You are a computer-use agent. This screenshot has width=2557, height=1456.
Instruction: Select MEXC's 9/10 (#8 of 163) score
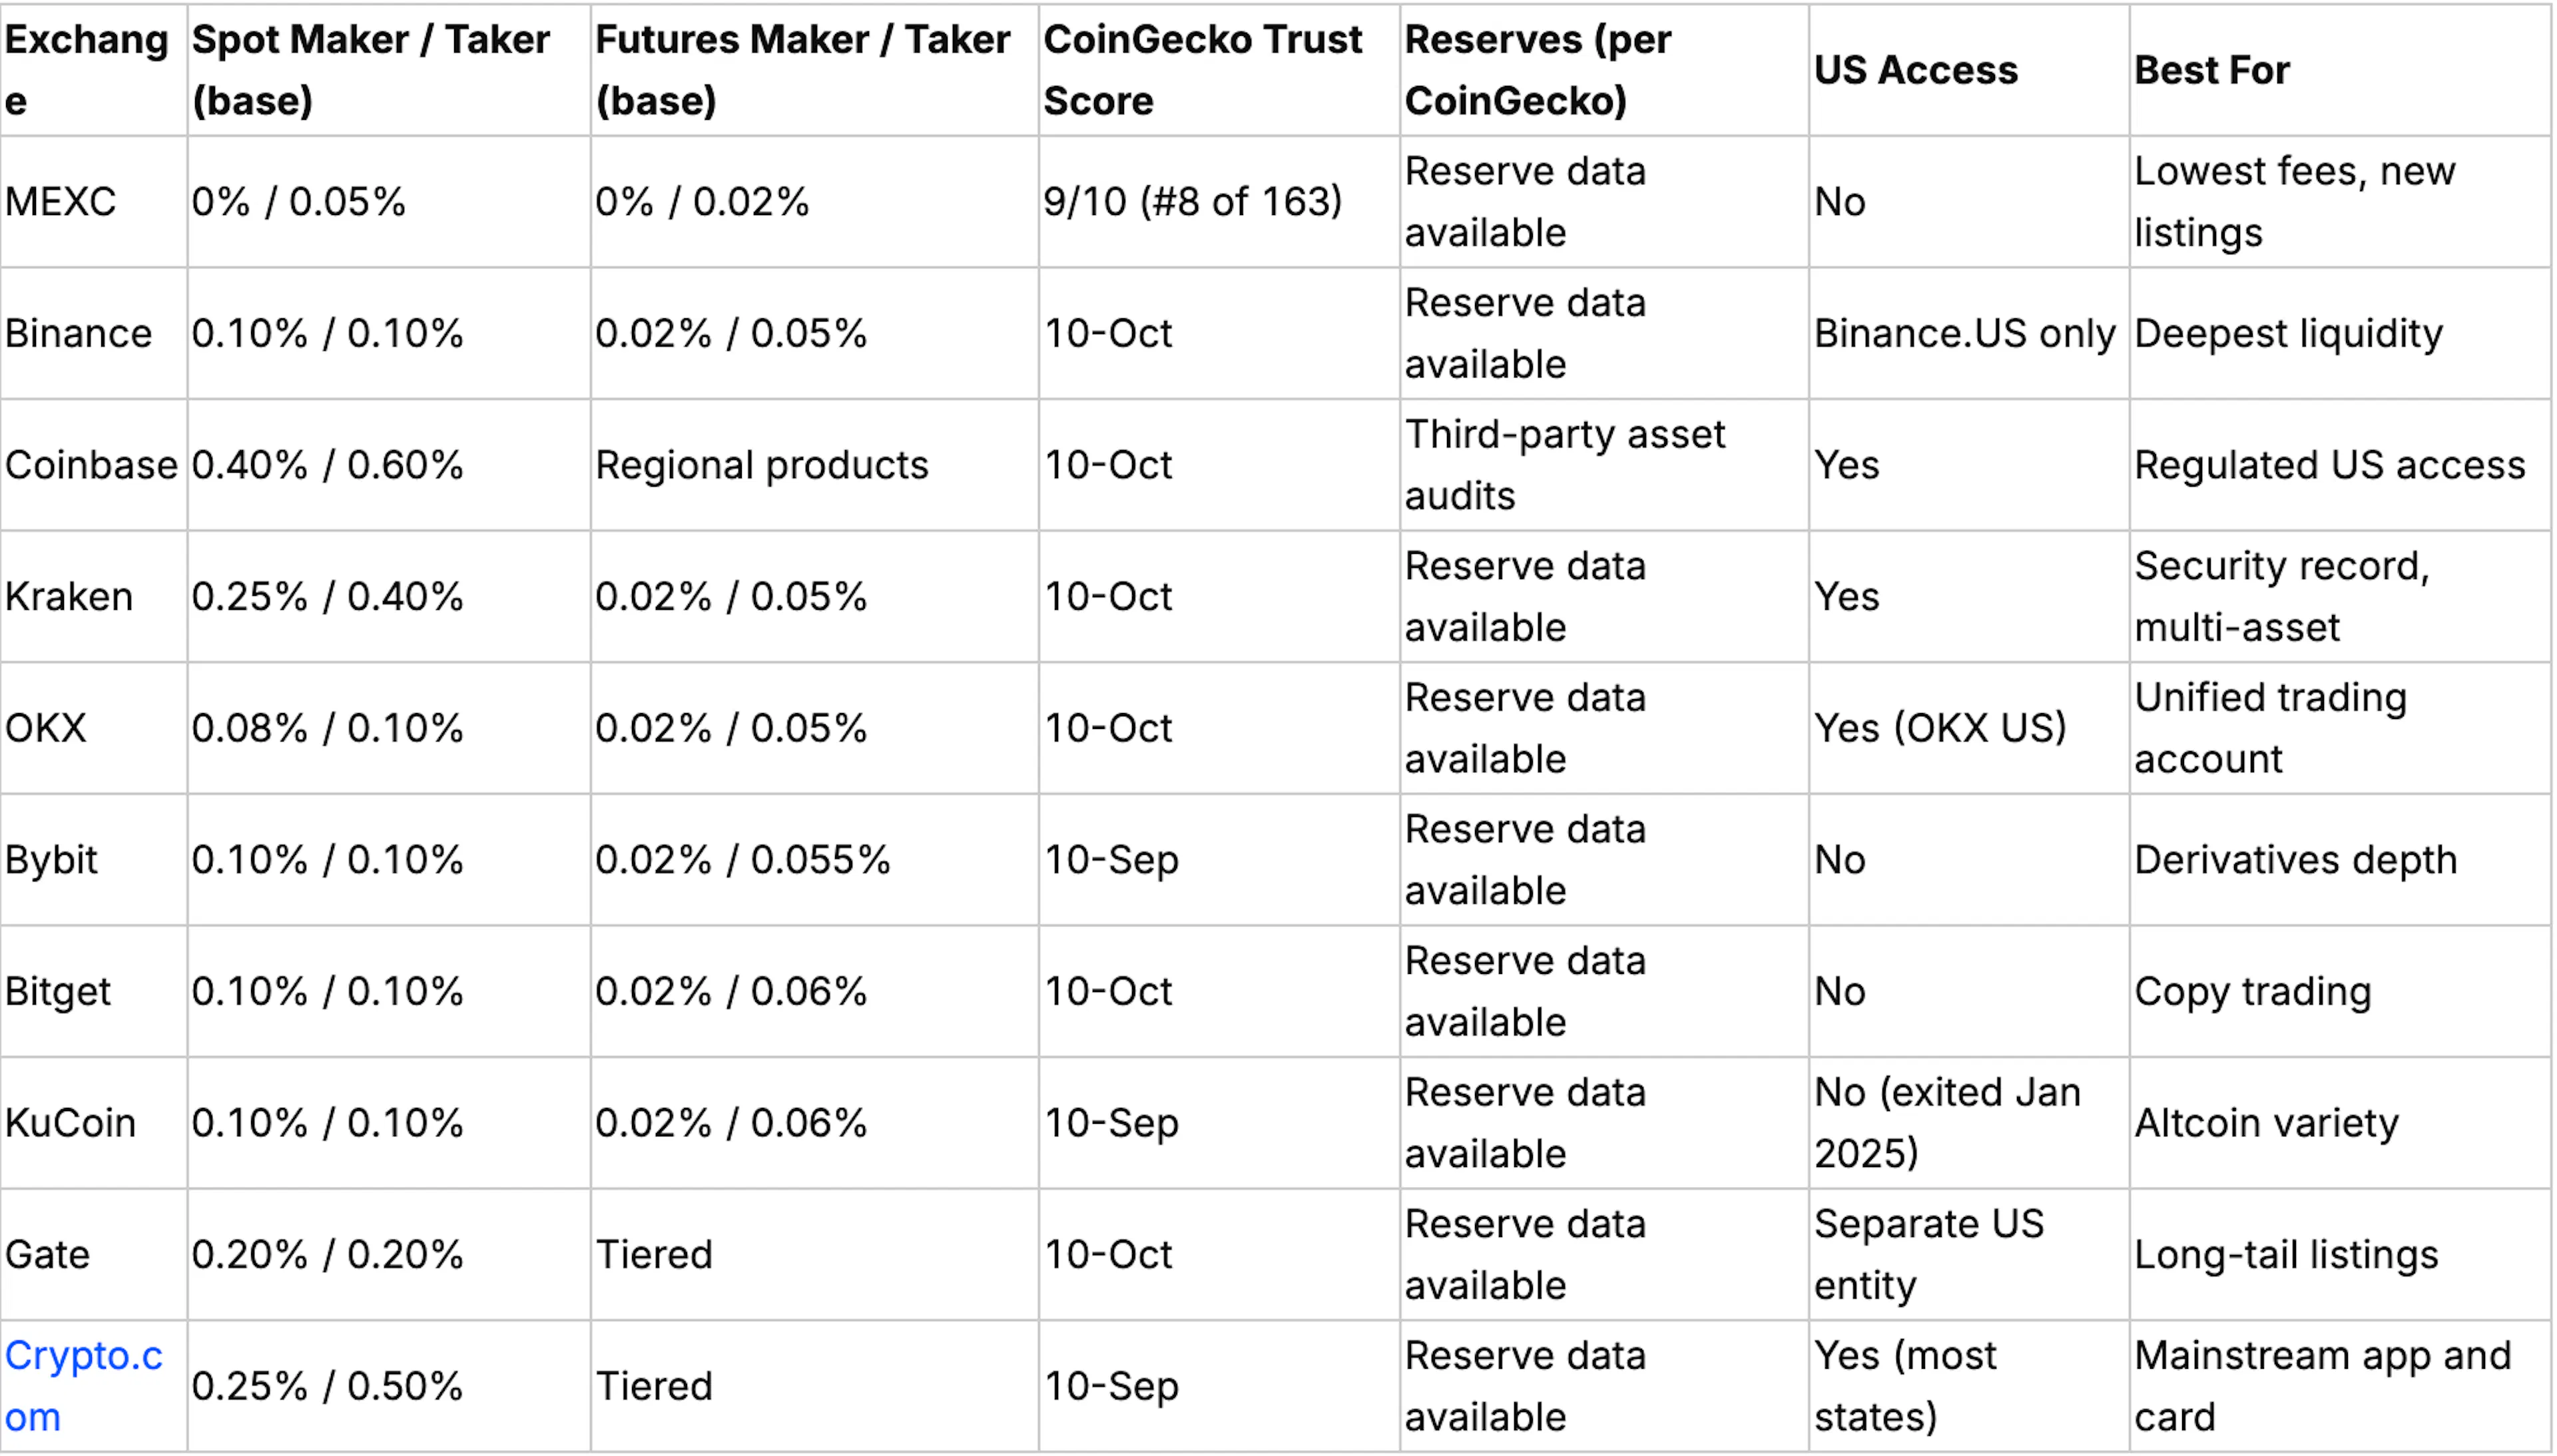tap(1192, 202)
